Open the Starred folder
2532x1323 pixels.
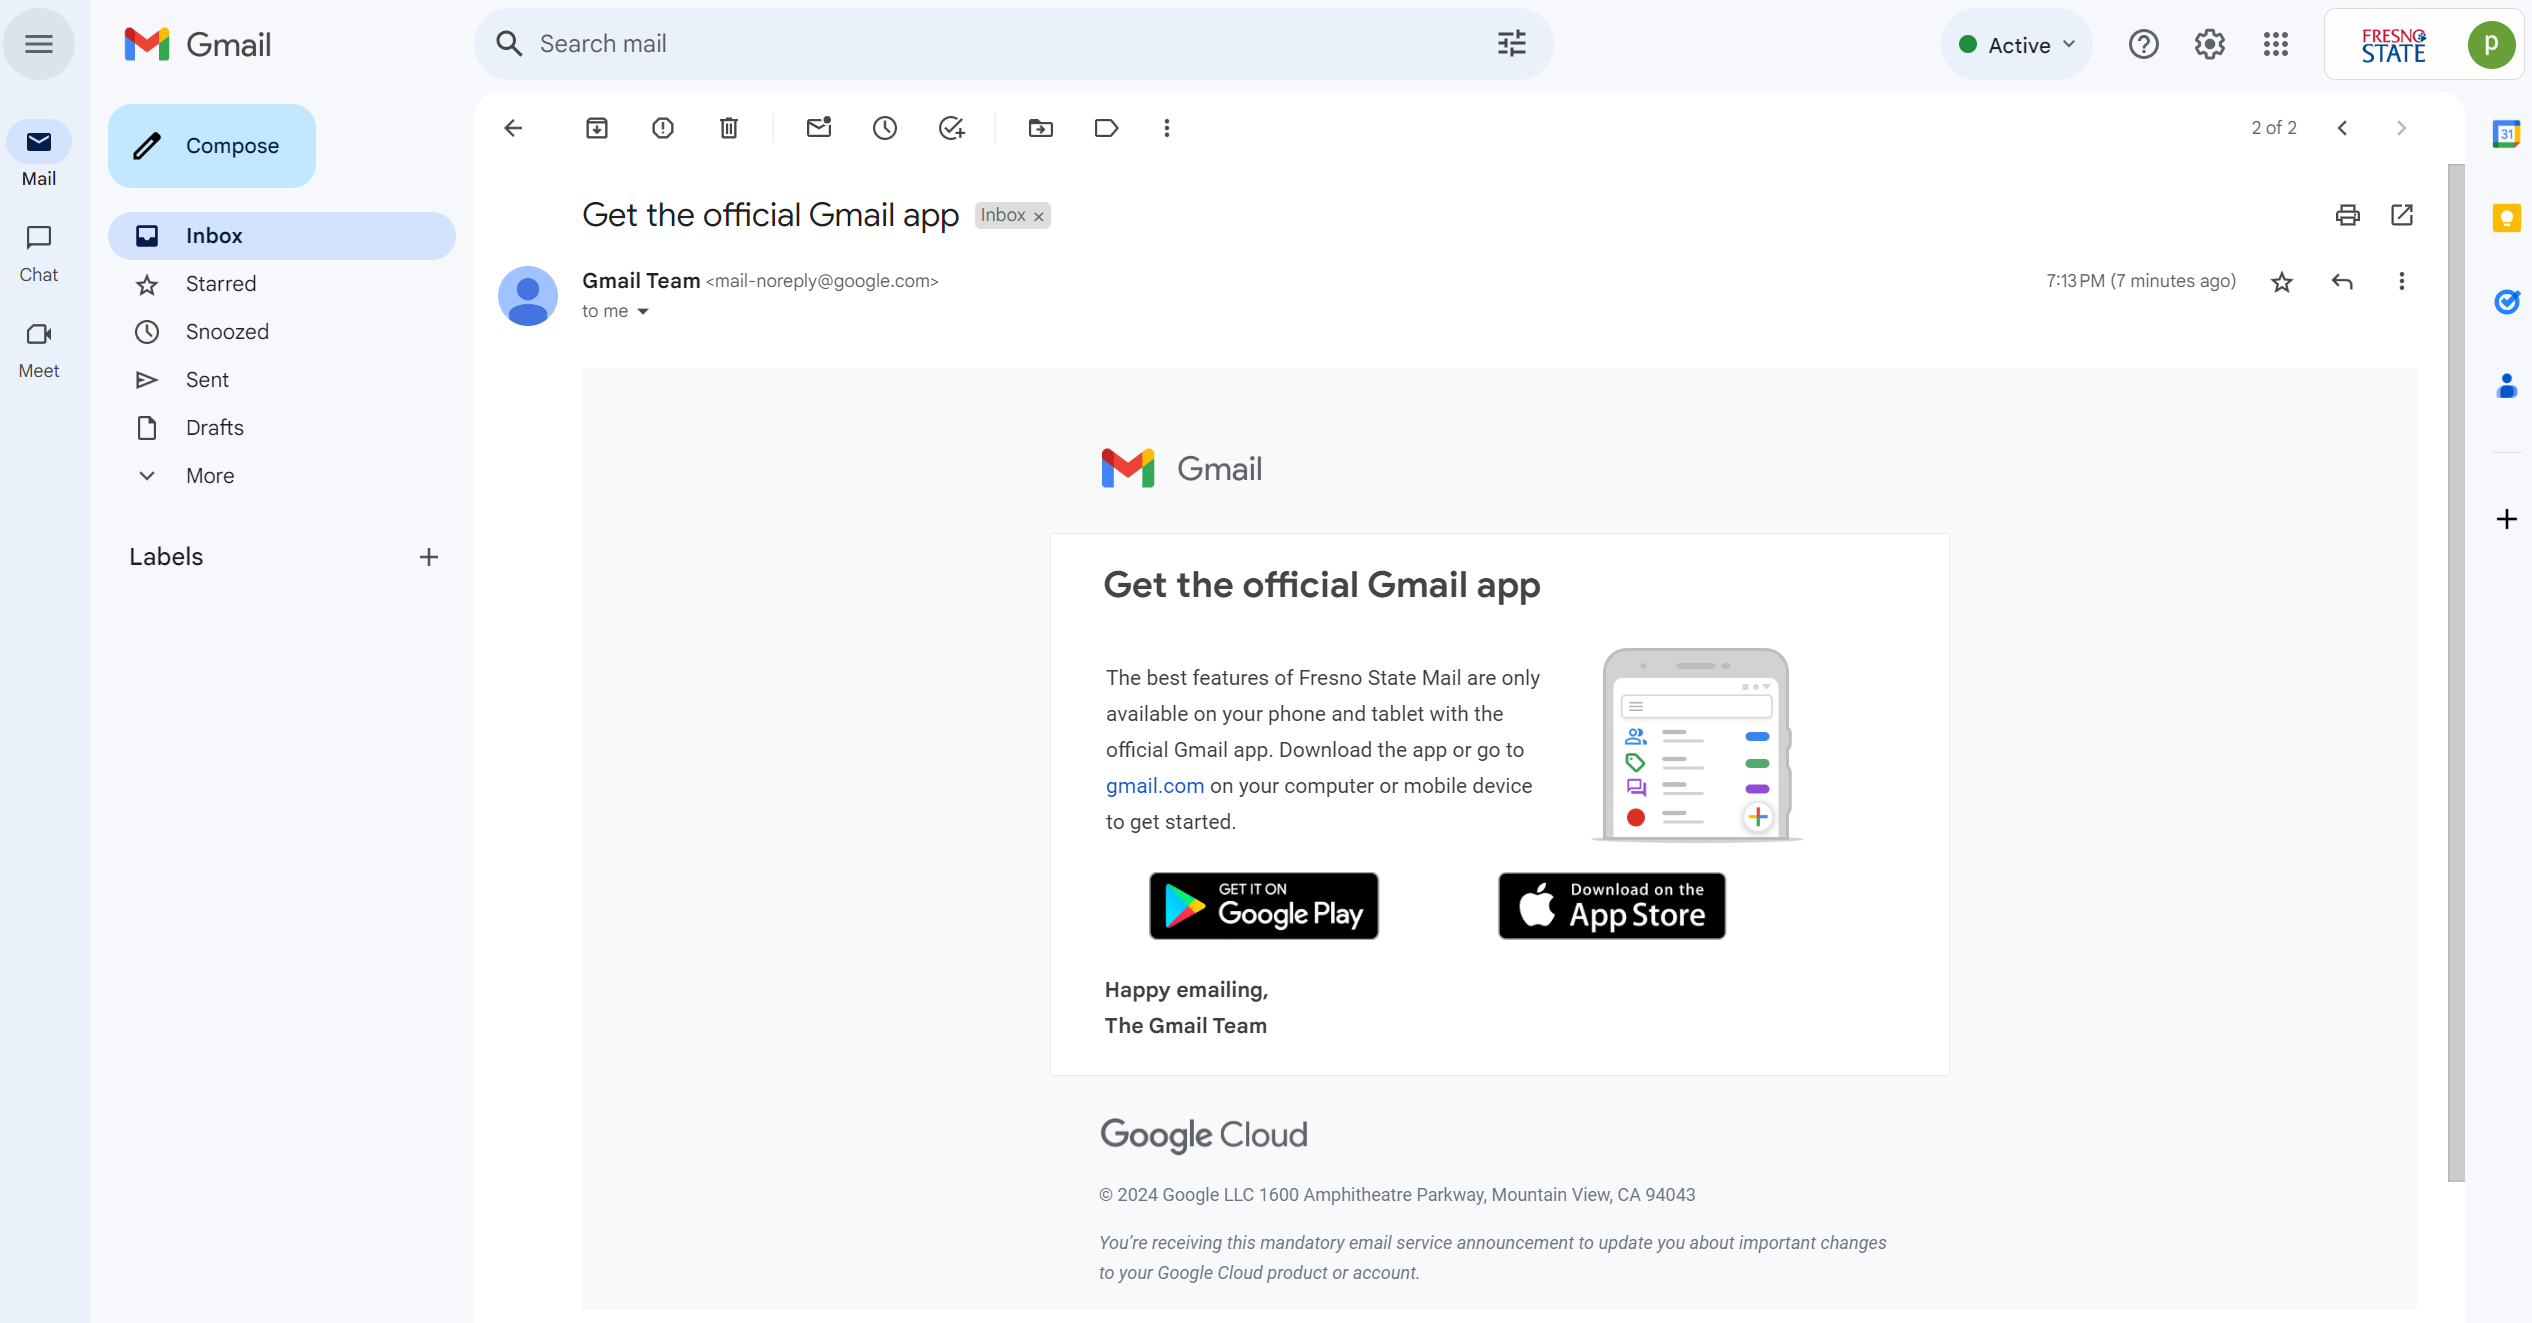(x=282, y=284)
